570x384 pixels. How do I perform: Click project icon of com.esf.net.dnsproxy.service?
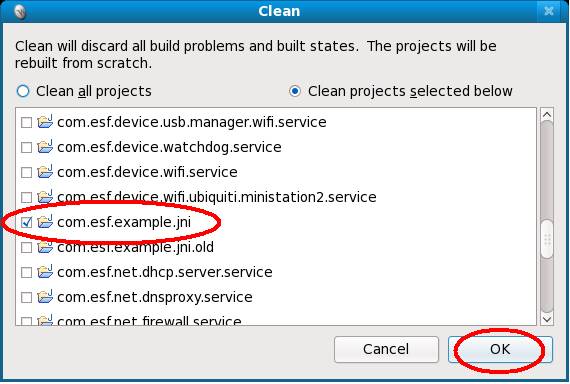45,297
